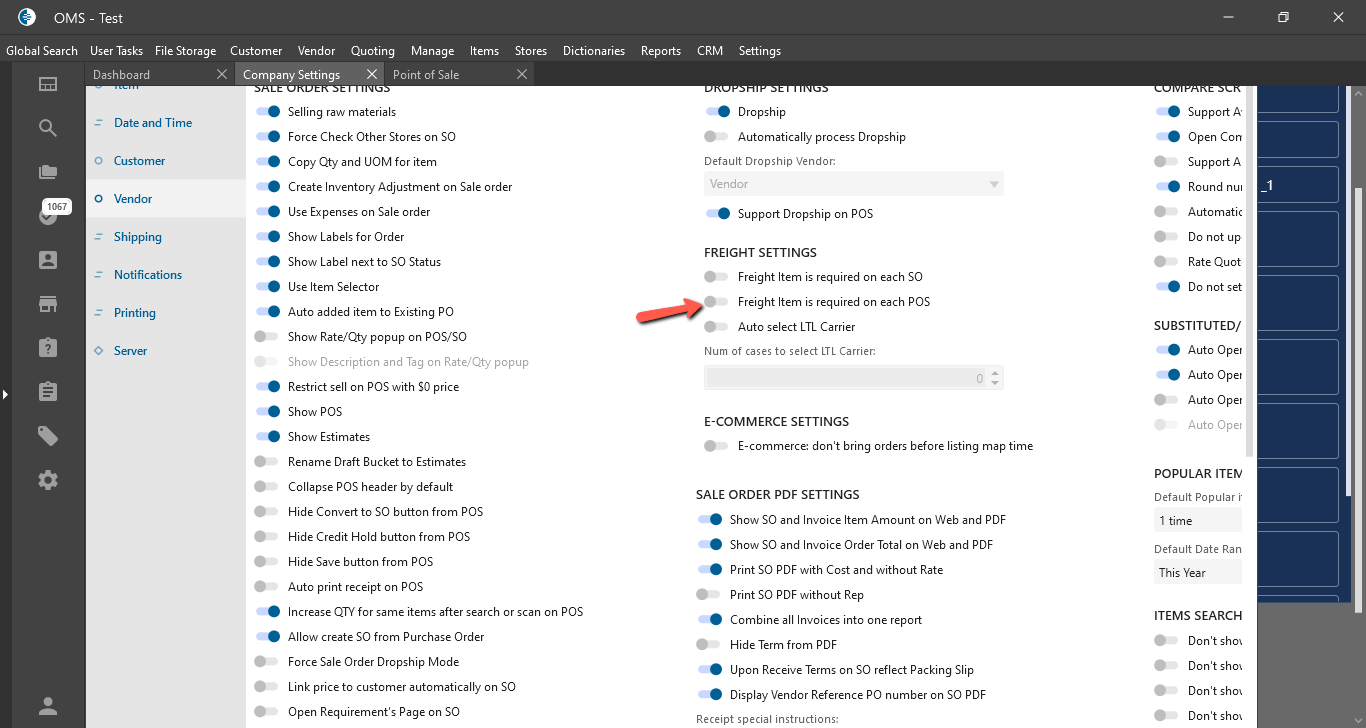1366x728 pixels.
Task: Expand the sidebar with the left-edge arrow
Action: tap(5, 395)
